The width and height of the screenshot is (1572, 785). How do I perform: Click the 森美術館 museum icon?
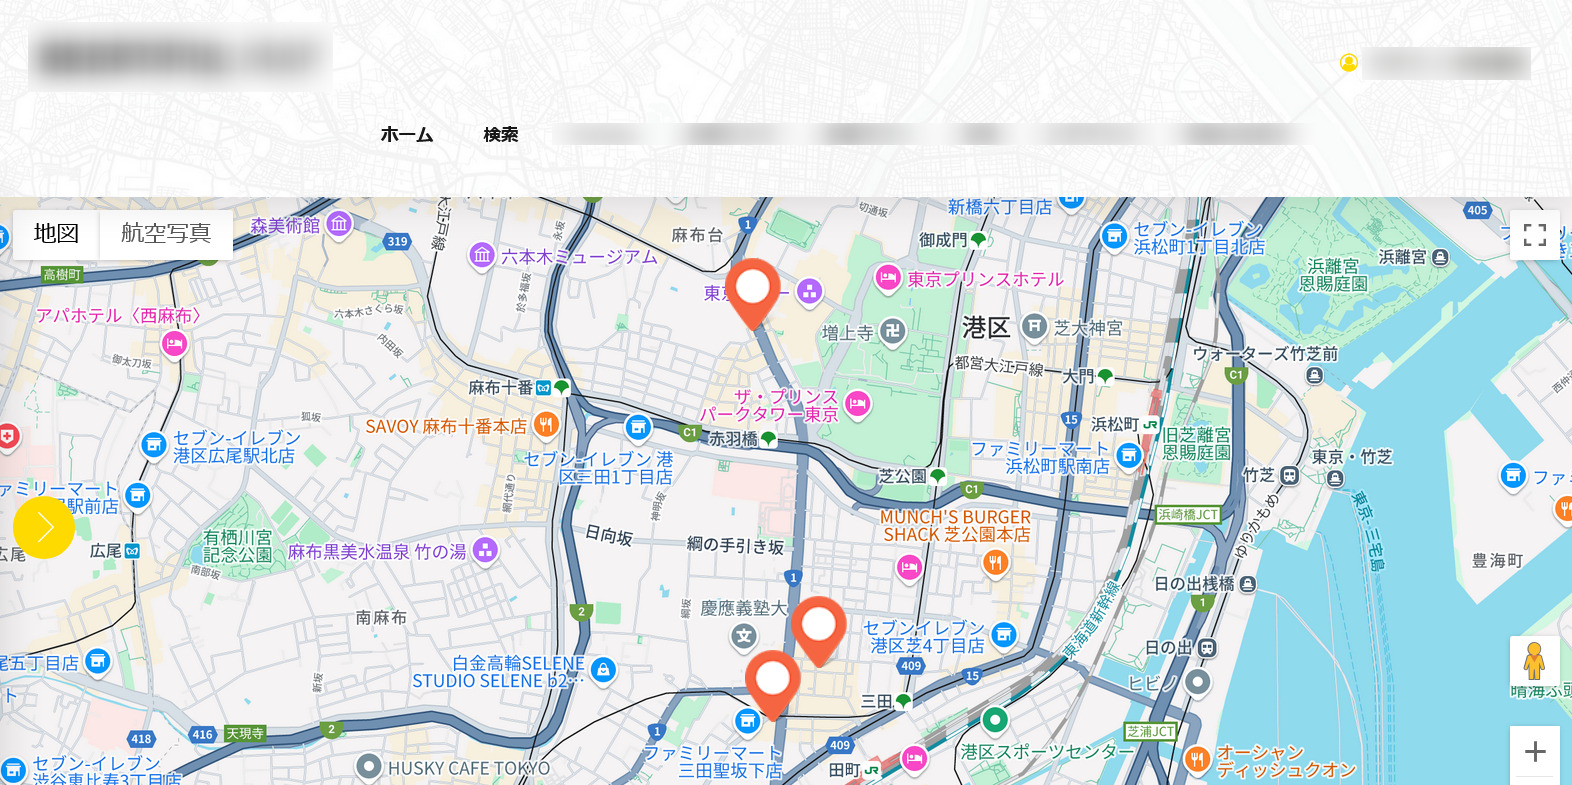pyautogui.click(x=339, y=224)
